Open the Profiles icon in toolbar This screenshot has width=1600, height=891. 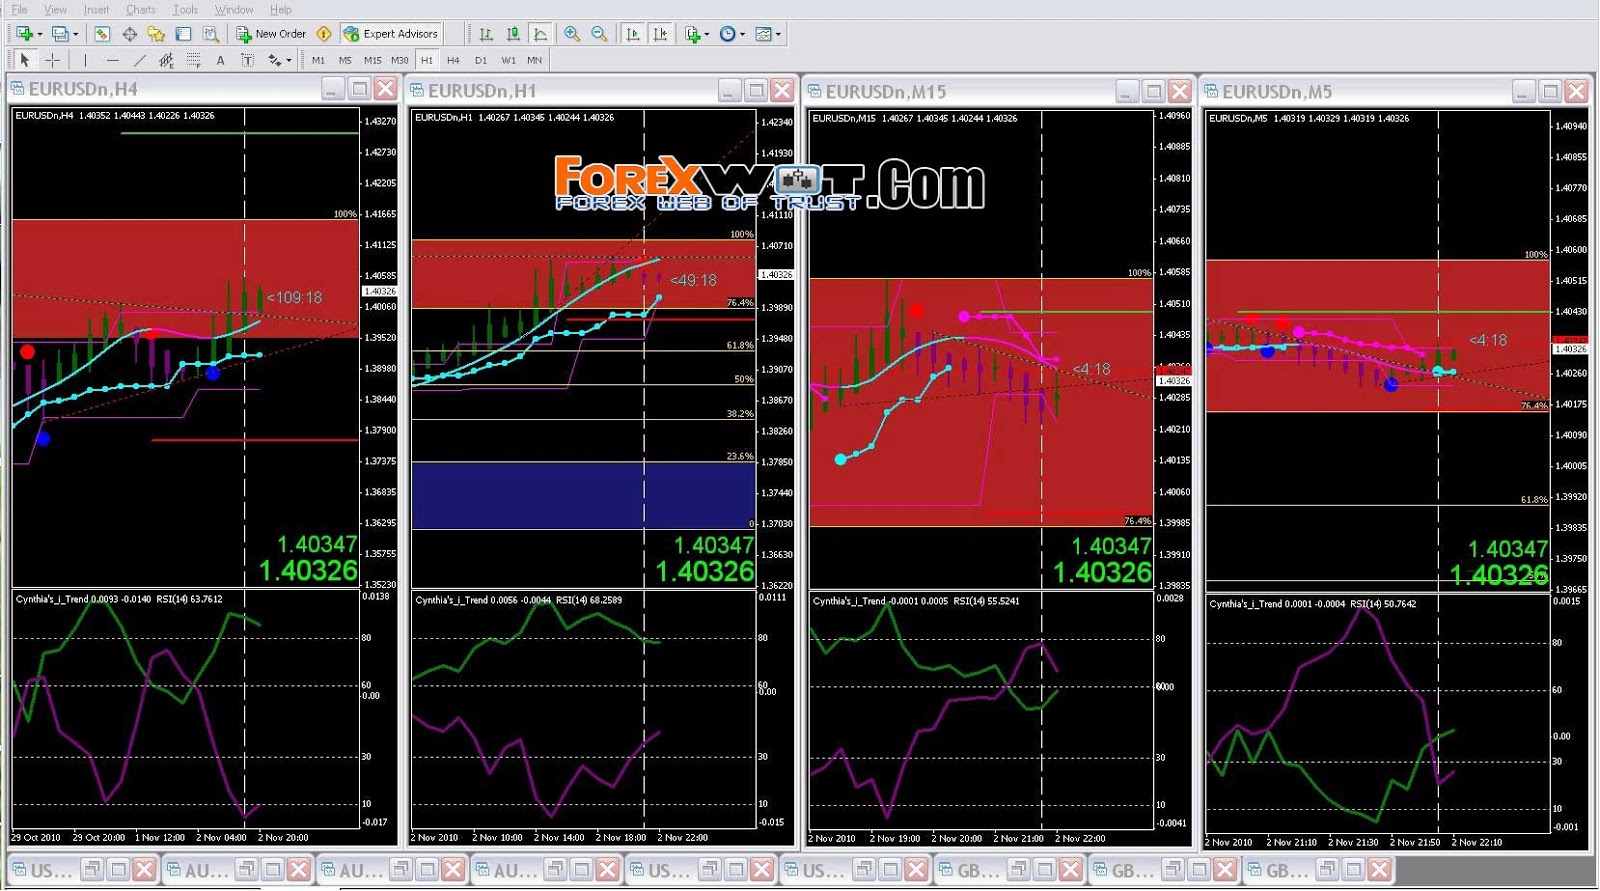coord(60,34)
